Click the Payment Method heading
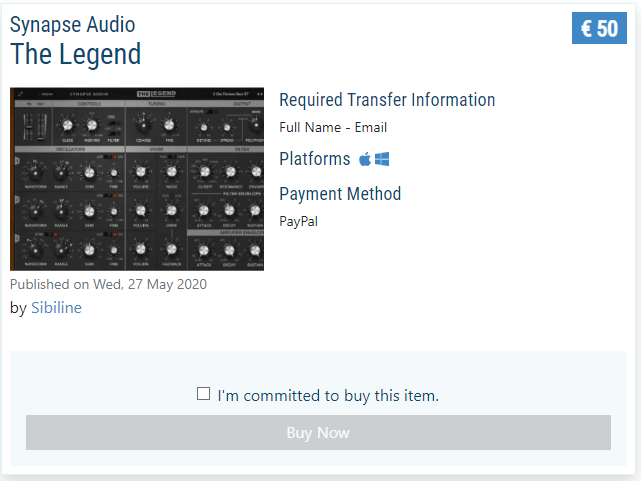 (340, 194)
